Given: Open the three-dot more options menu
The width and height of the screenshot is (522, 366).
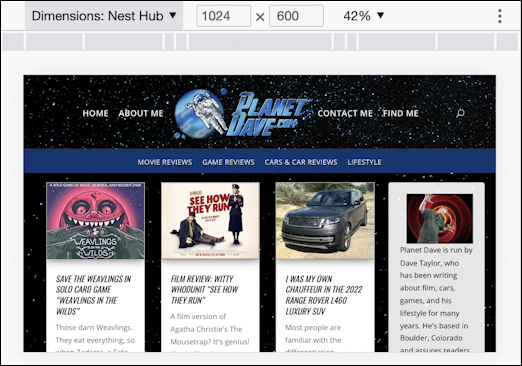Looking at the screenshot, I should tap(499, 16).
